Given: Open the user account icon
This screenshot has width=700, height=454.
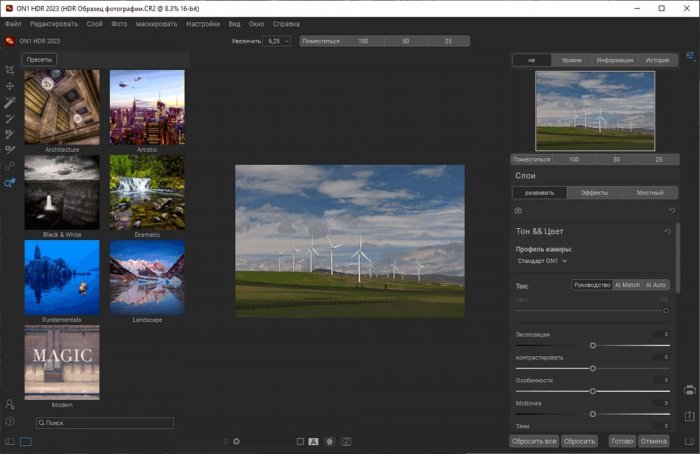Looking at the screenshot, I should (x=9, y=404).
